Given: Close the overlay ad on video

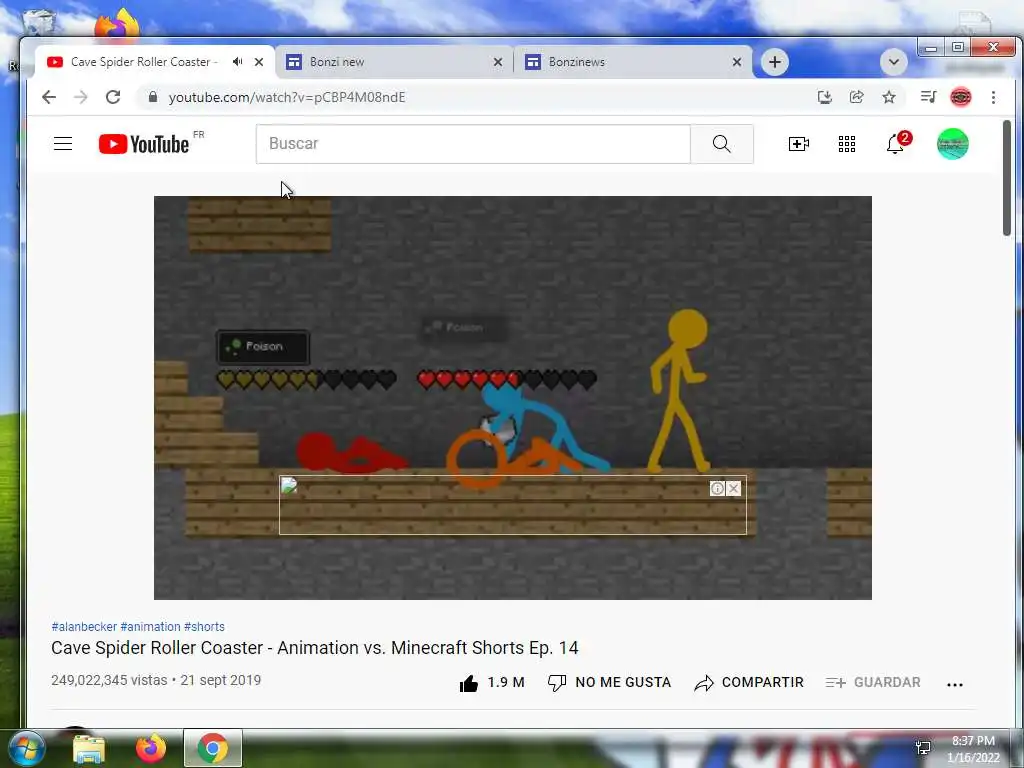Looking at the screenshot, I should [x=733, y=488].
